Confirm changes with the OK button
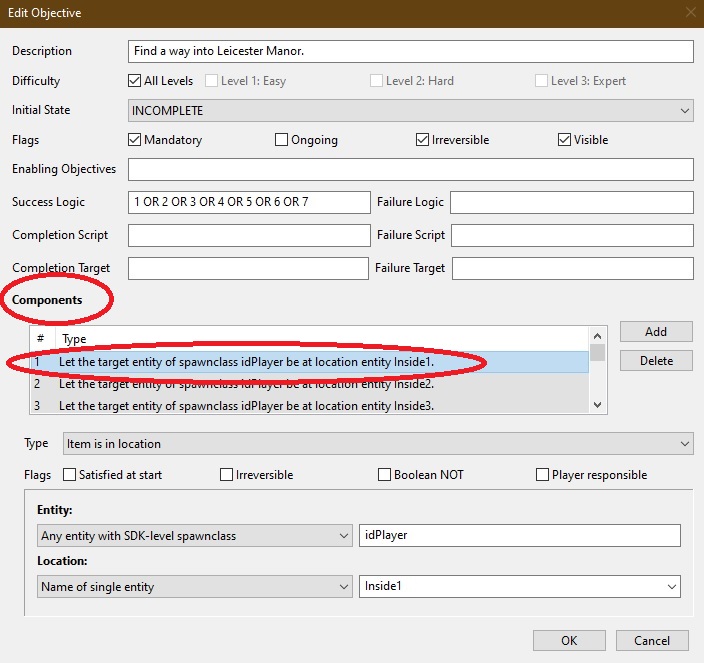The width and height of the screenshot is (704, 663). pyautogui.click(x=569, y=641)
